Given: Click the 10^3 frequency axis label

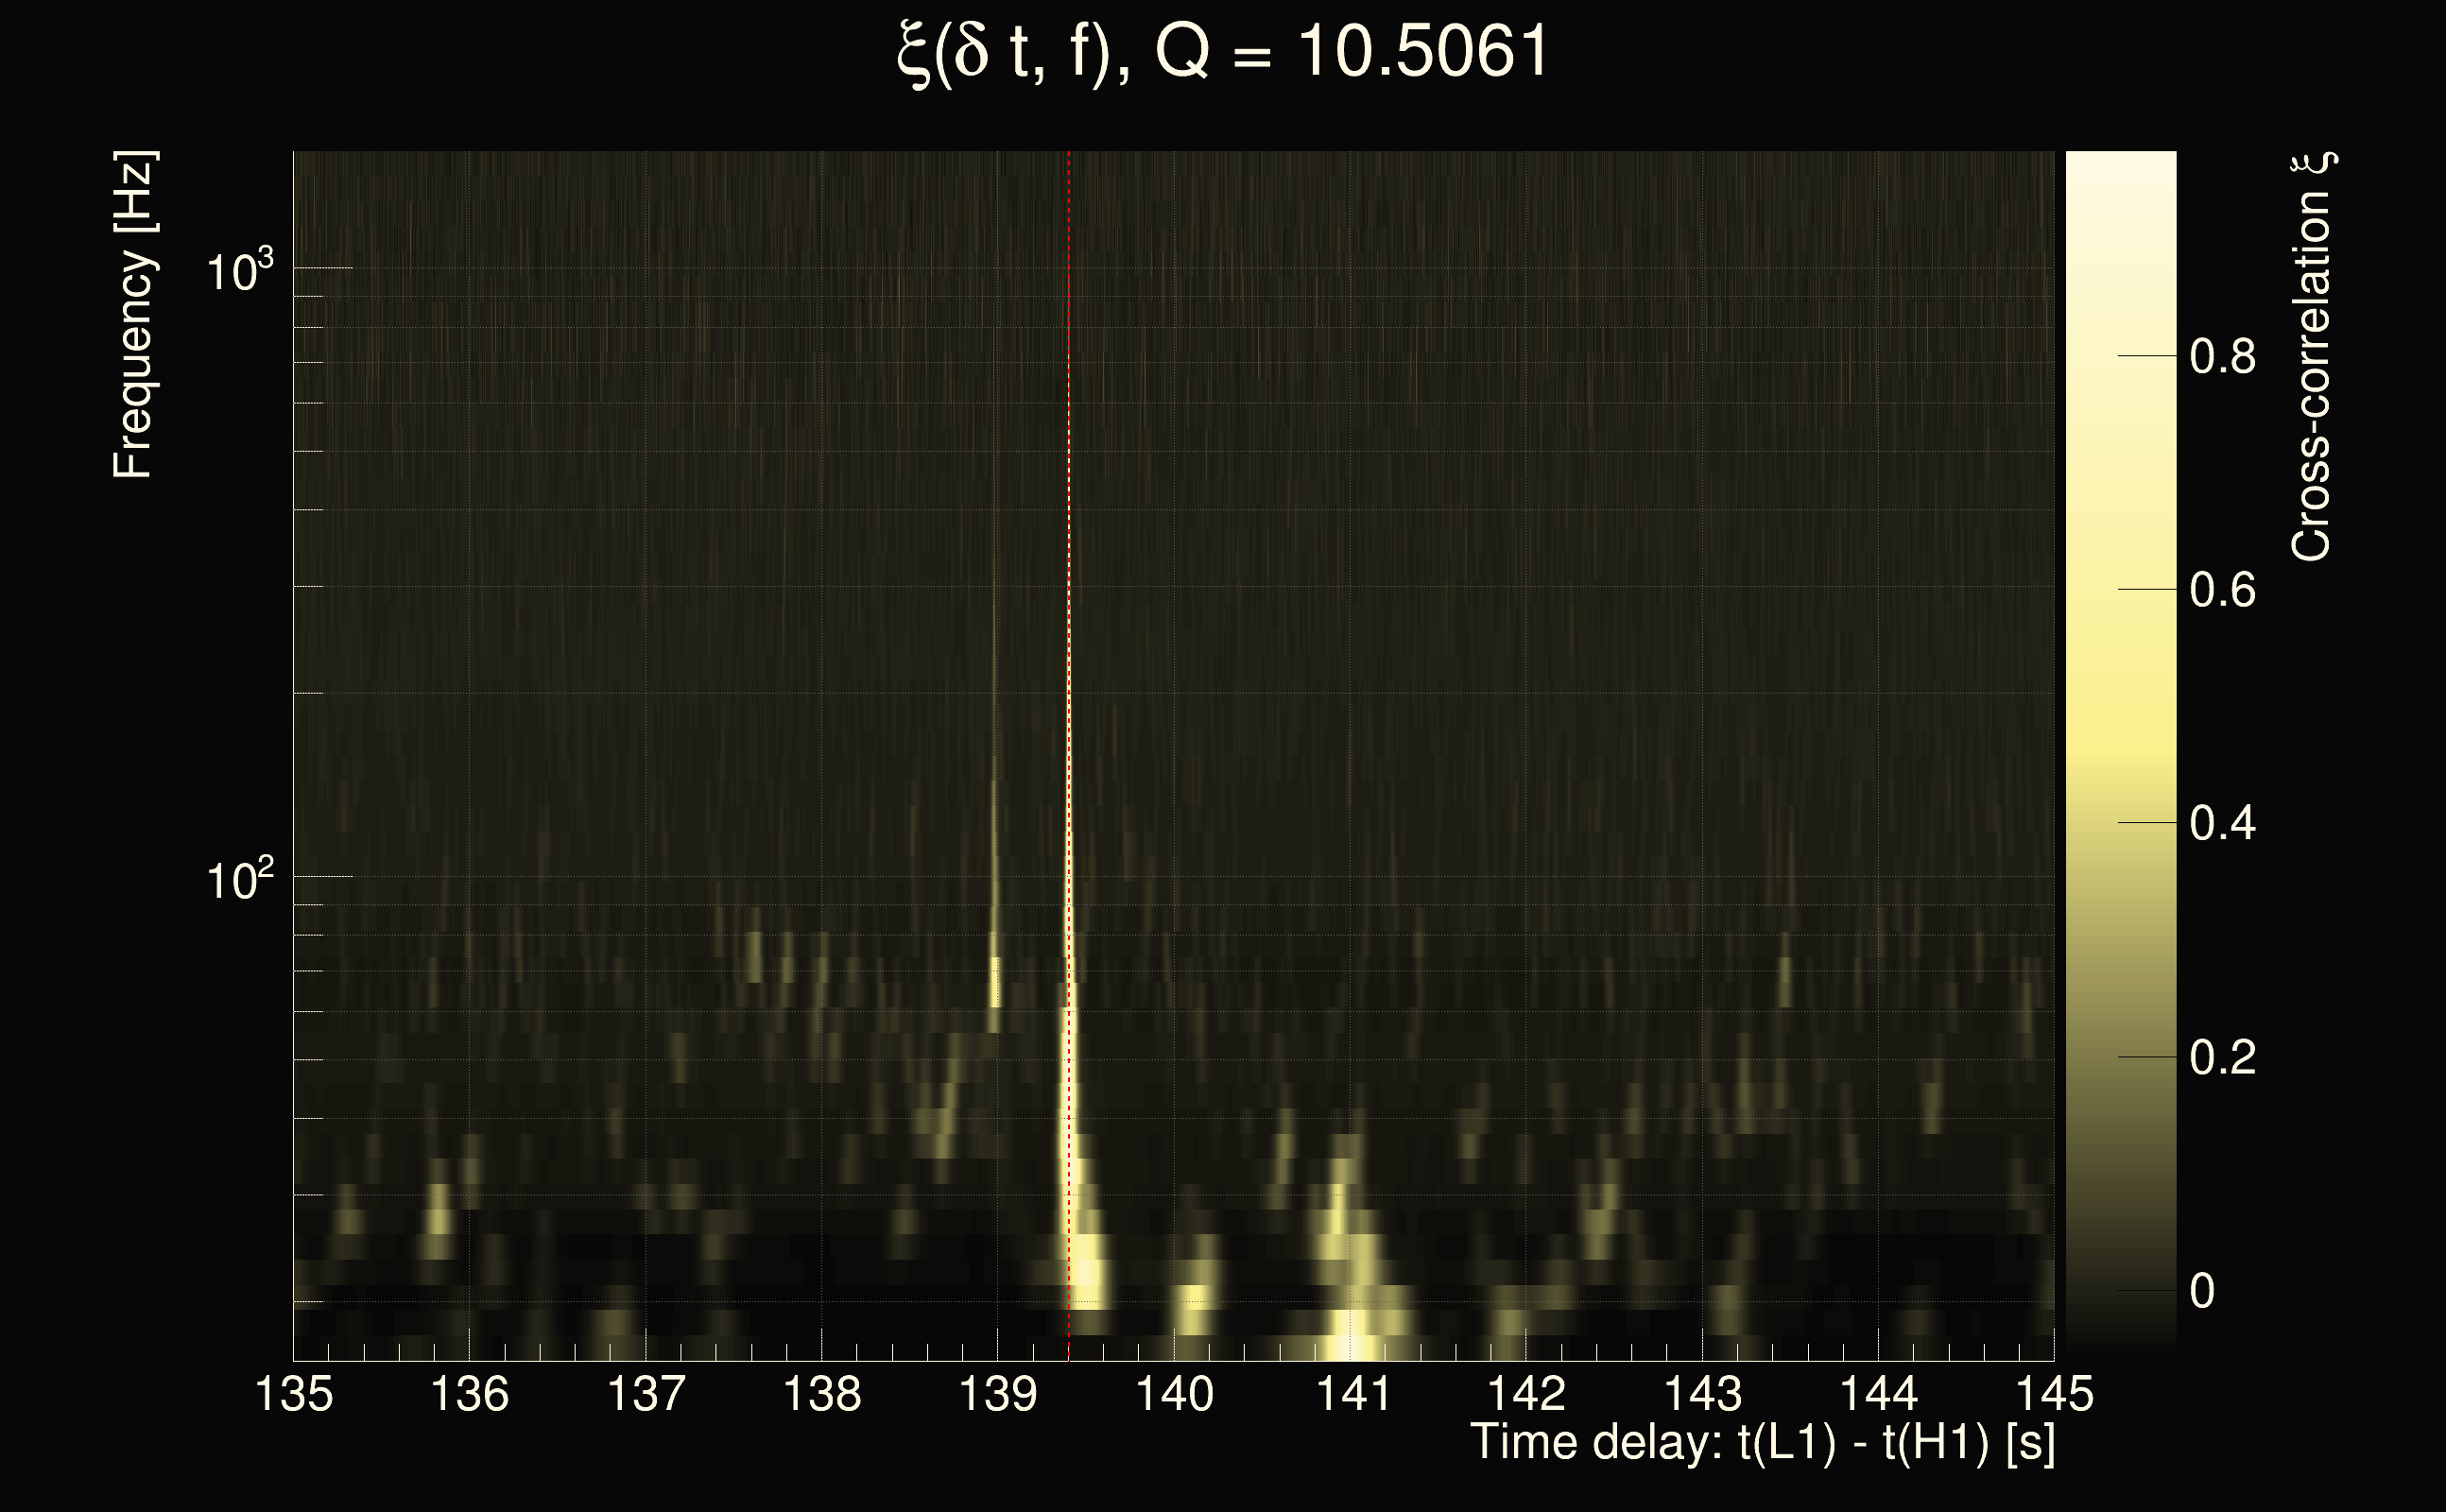Looking at the screenshot, I should click(238, 271).
